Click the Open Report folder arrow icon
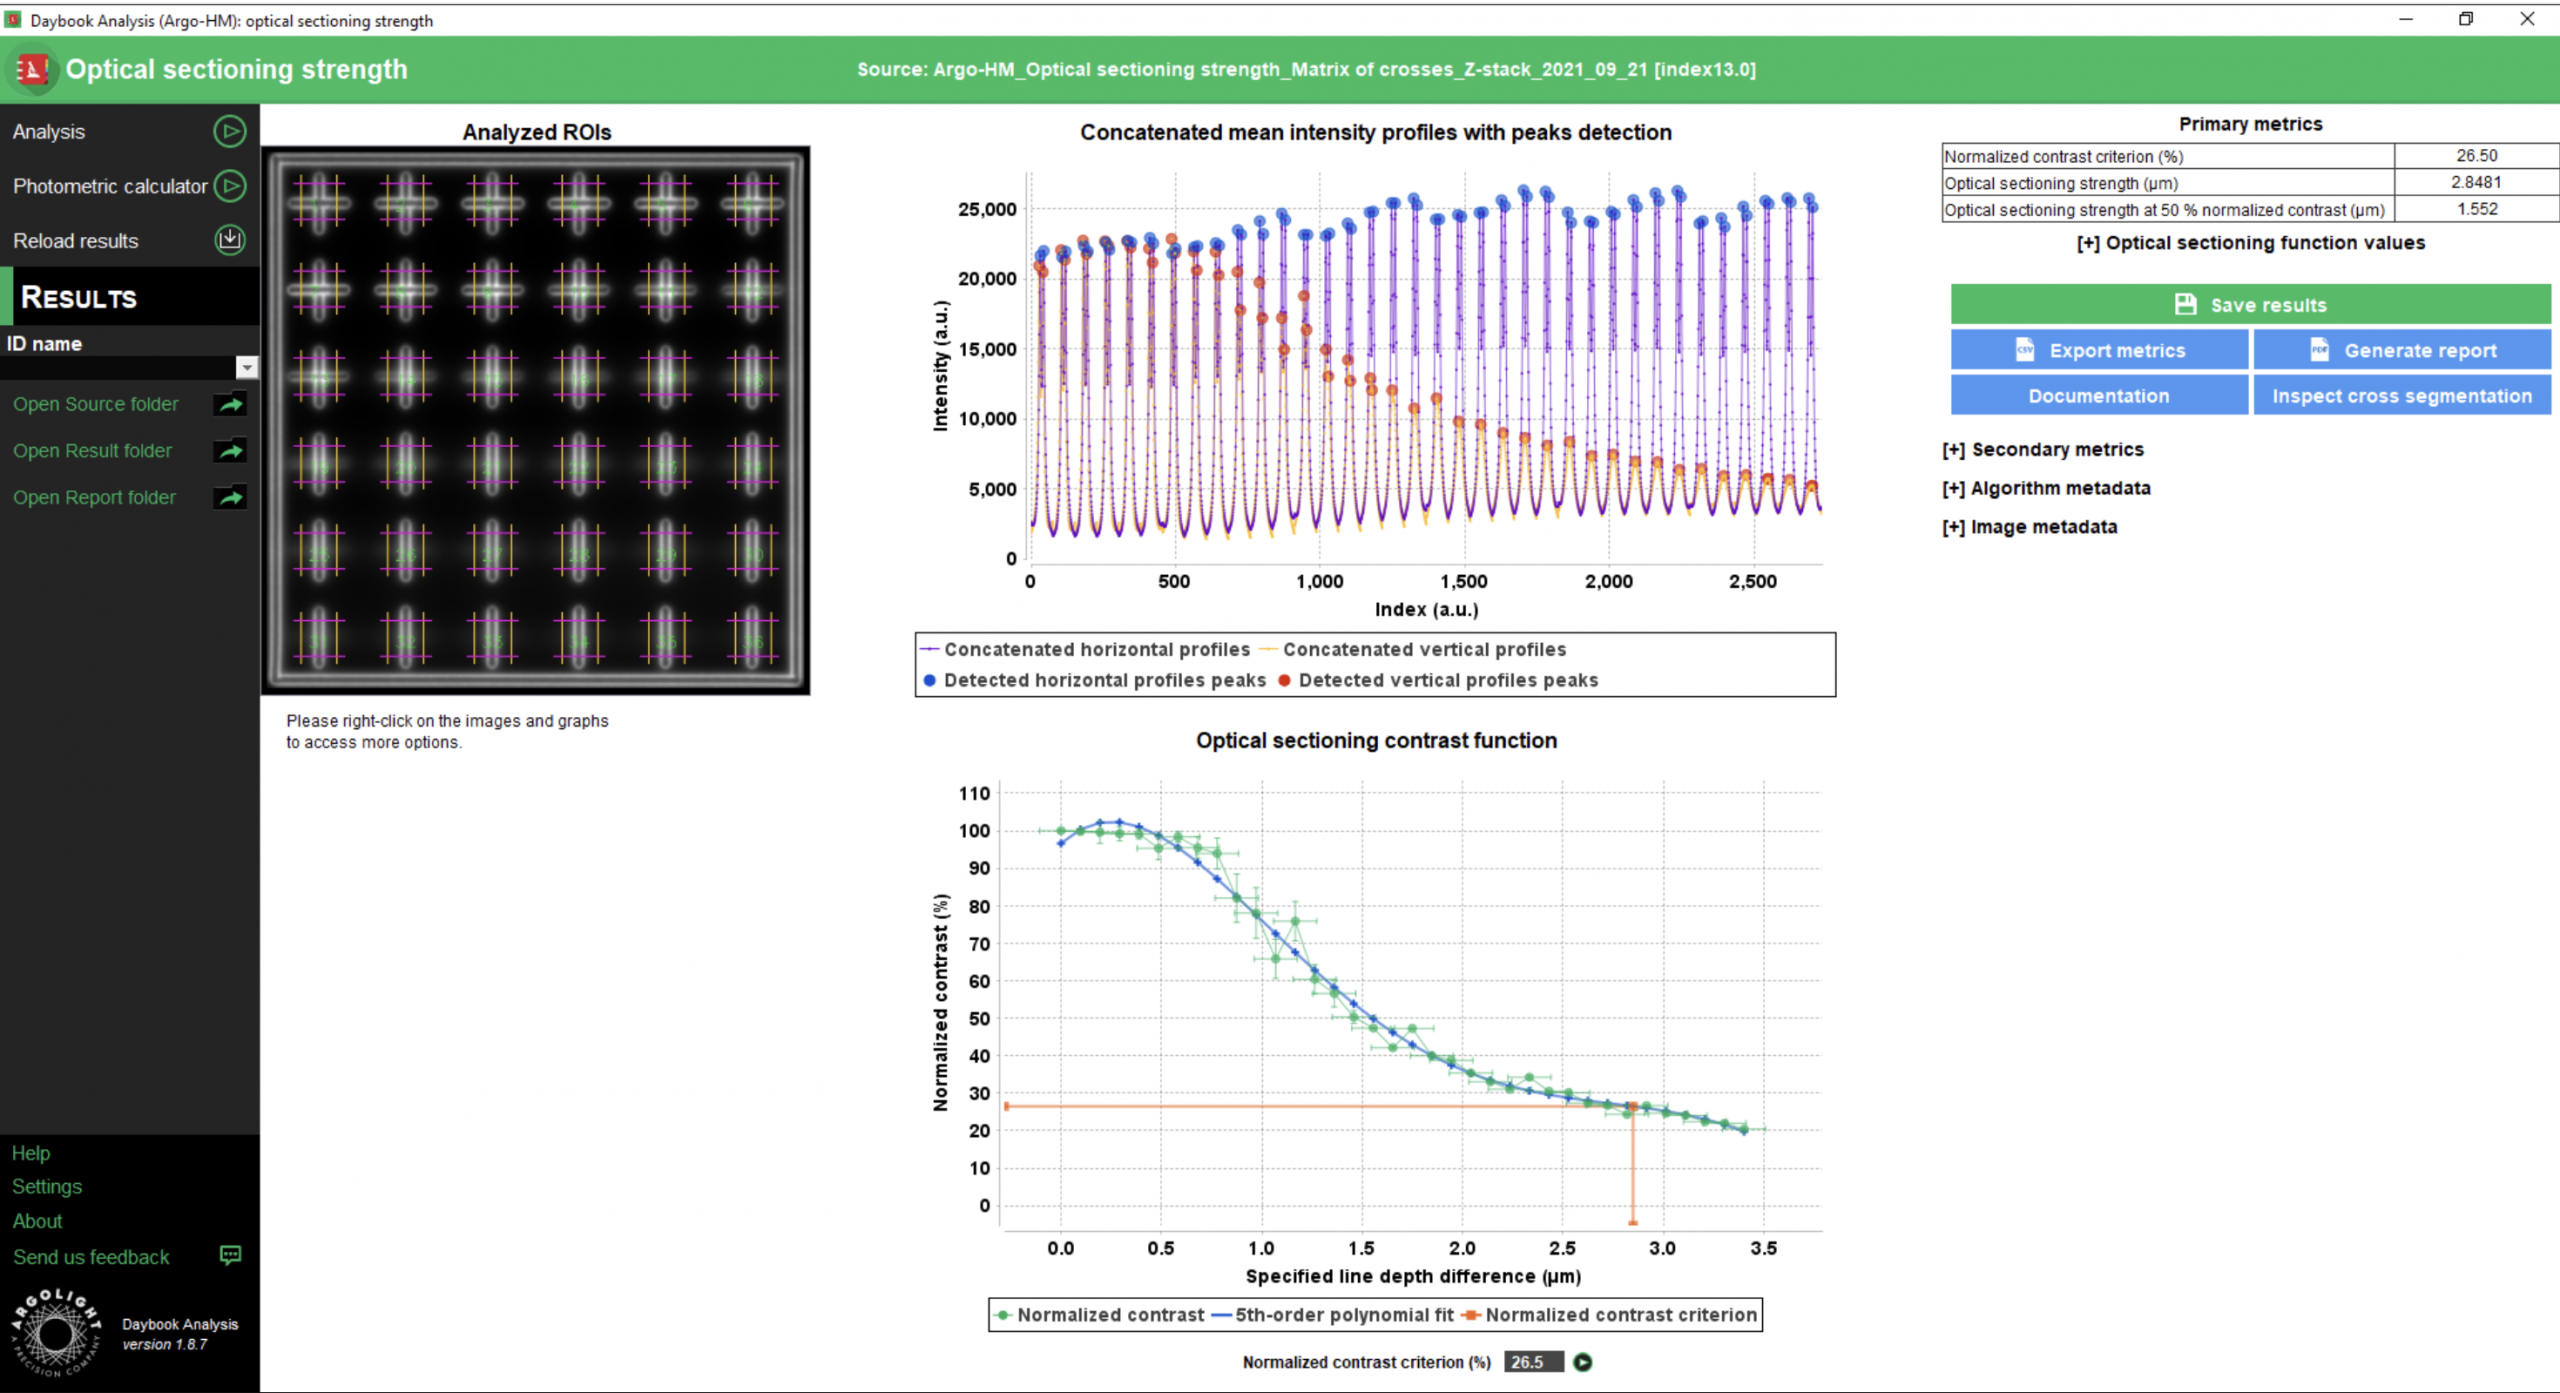This screenshot has height=1393, width=2560. coord(231,497)
